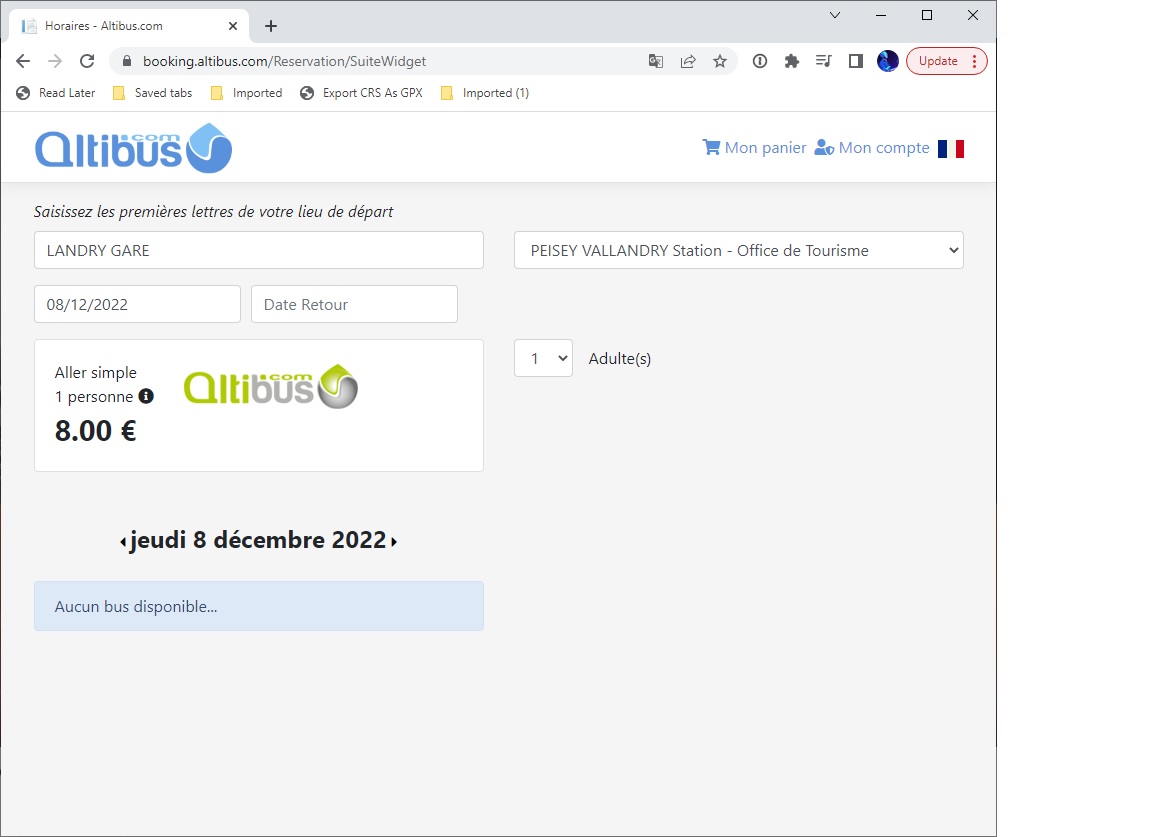The height and width of the screenshot is (837, 1152).
Task: Expand the PEISEY VALLANDRY destination dropdown
Action: 738,251
